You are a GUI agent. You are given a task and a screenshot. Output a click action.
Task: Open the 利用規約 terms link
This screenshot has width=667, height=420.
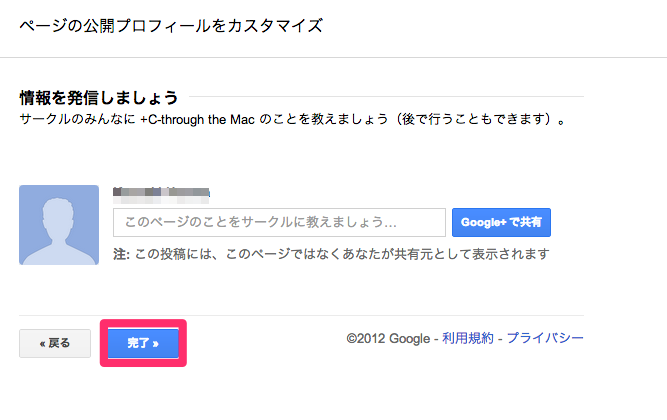point(468,339)
